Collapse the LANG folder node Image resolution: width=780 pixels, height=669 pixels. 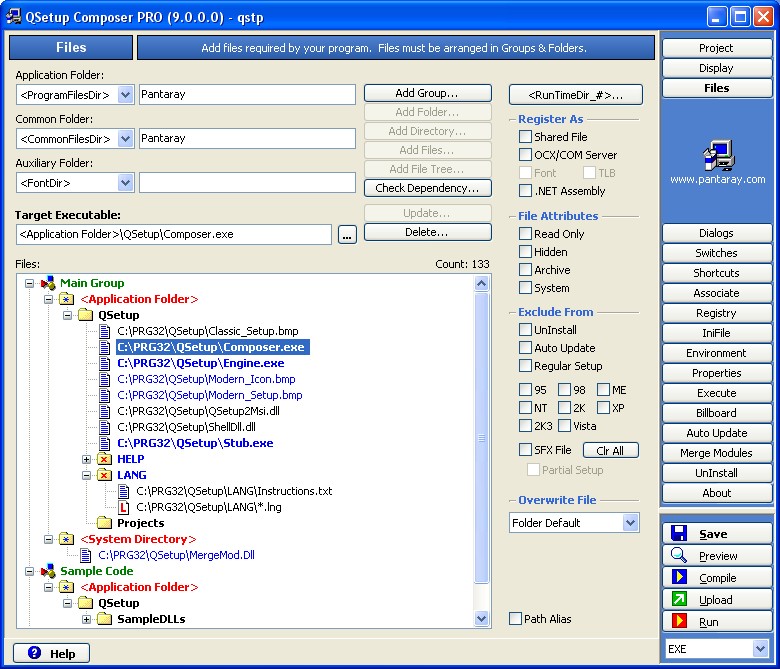pos(87,475)
